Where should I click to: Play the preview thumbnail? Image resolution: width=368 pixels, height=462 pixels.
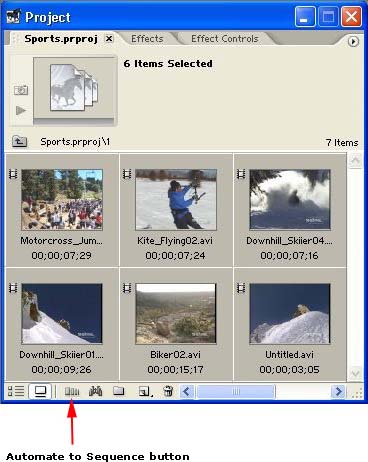tap(21, 110)
